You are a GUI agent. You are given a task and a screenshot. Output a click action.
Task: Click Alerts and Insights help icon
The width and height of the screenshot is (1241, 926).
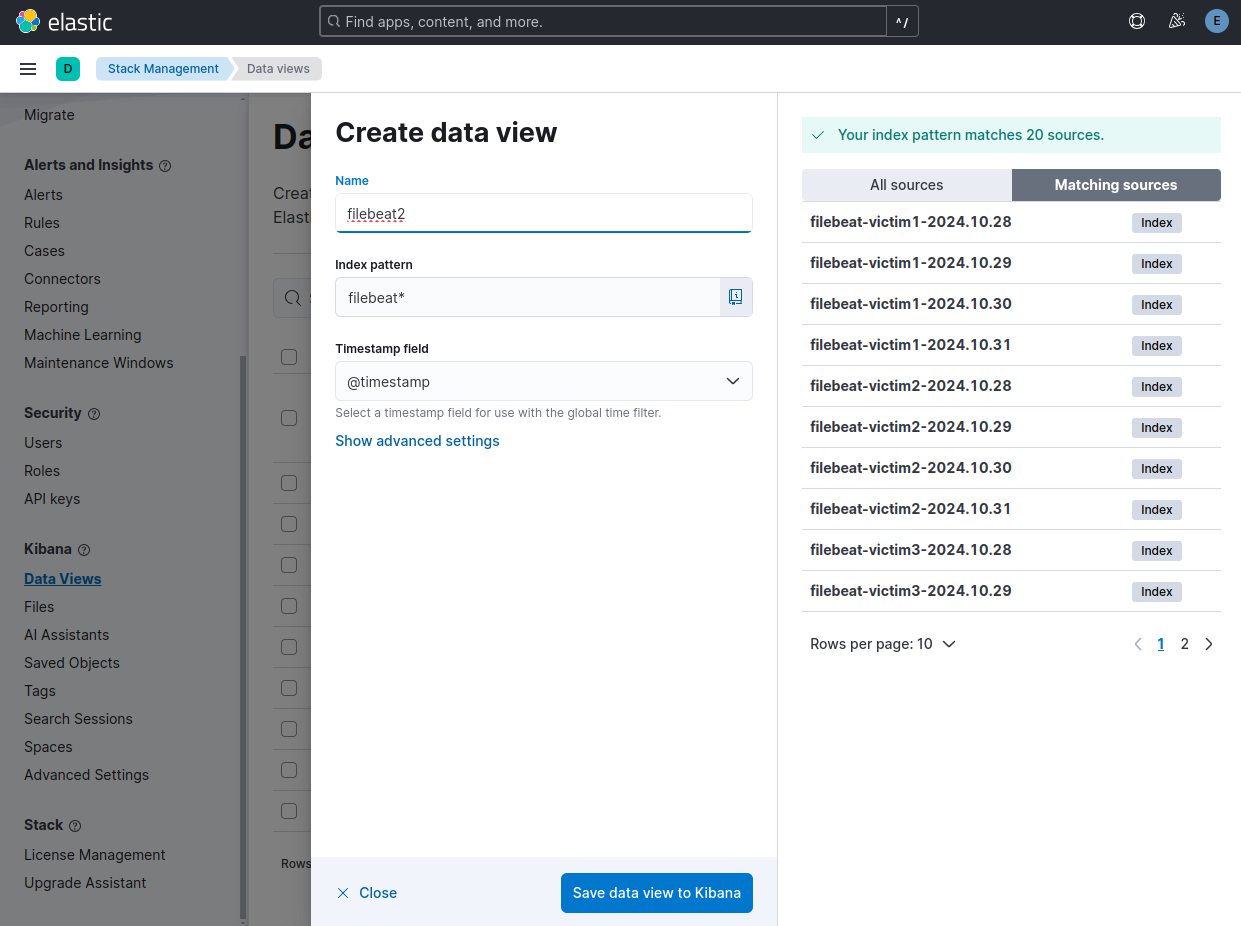(x=165, y=166)
